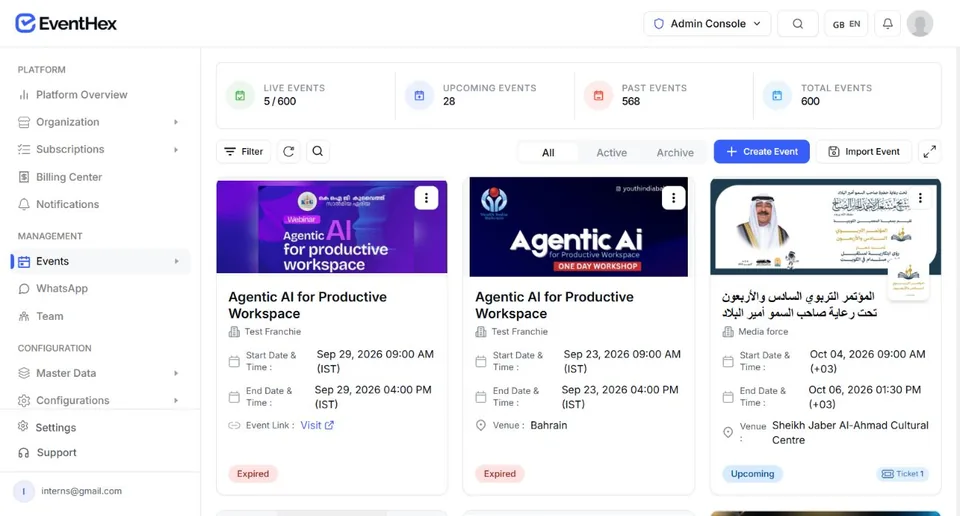Click the Team people icon
This screenshot has width=960, height=516.
coord(24,316)
